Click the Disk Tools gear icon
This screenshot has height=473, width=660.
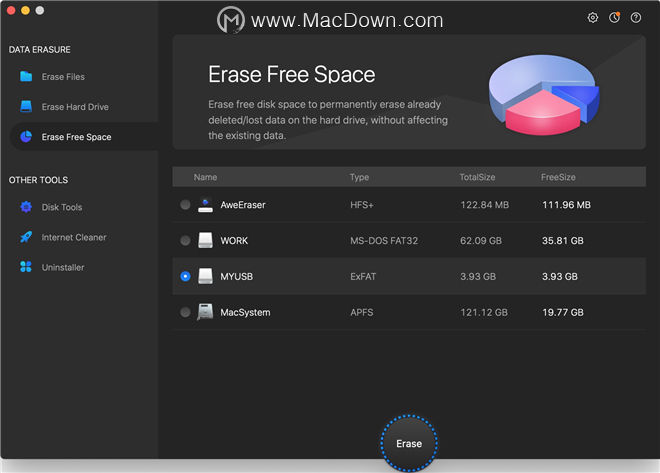coord(26,207)
